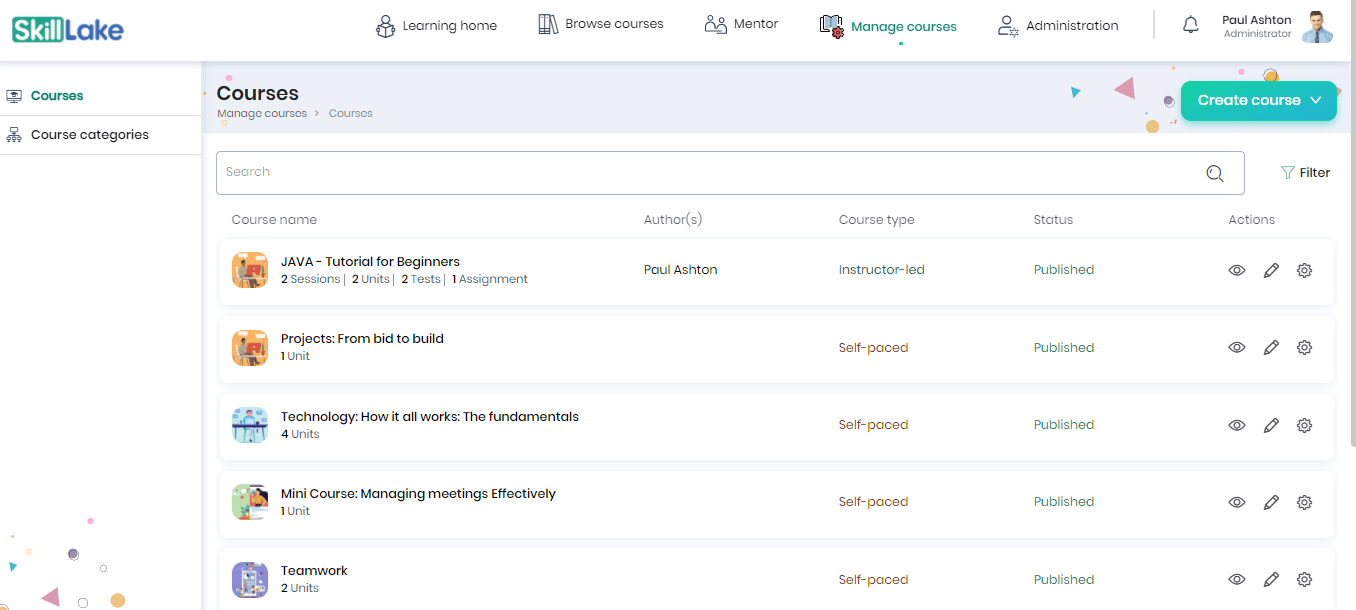Open gear settings for Technology course
The width and height of the screenshot is (1356, 610).
[1304, 425]
